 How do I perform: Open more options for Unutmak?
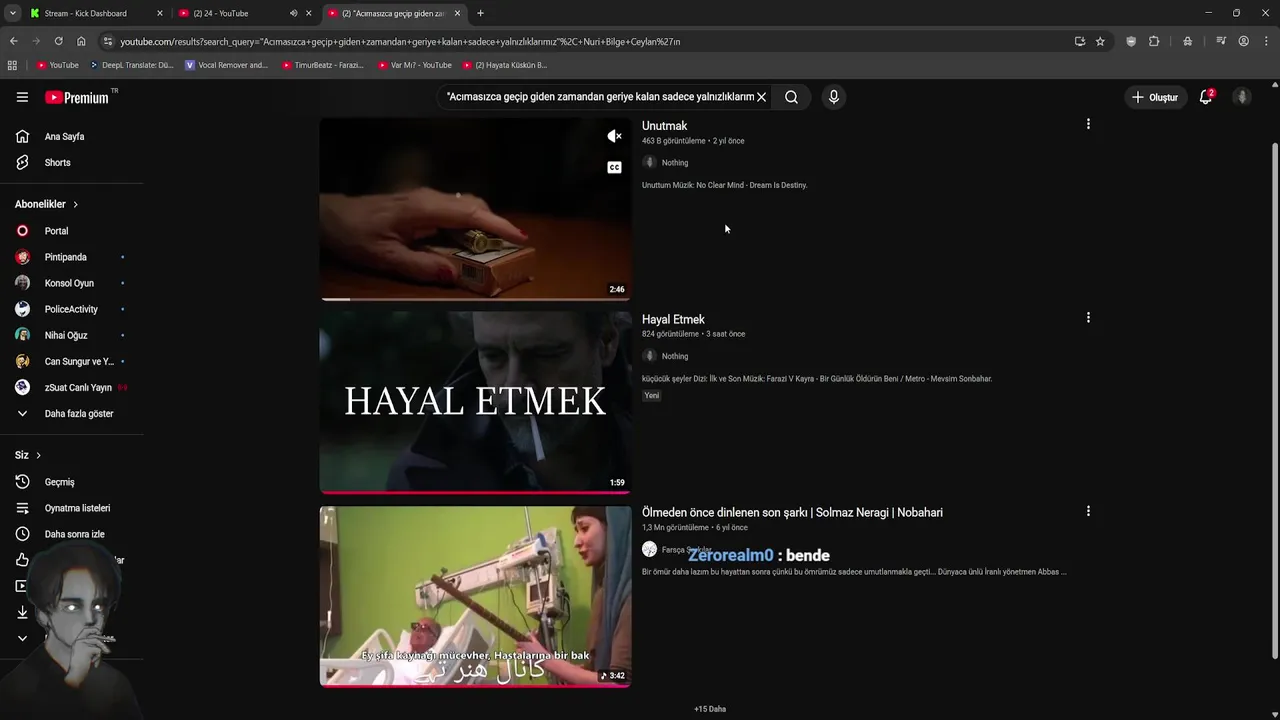[x=1088, y=124]
